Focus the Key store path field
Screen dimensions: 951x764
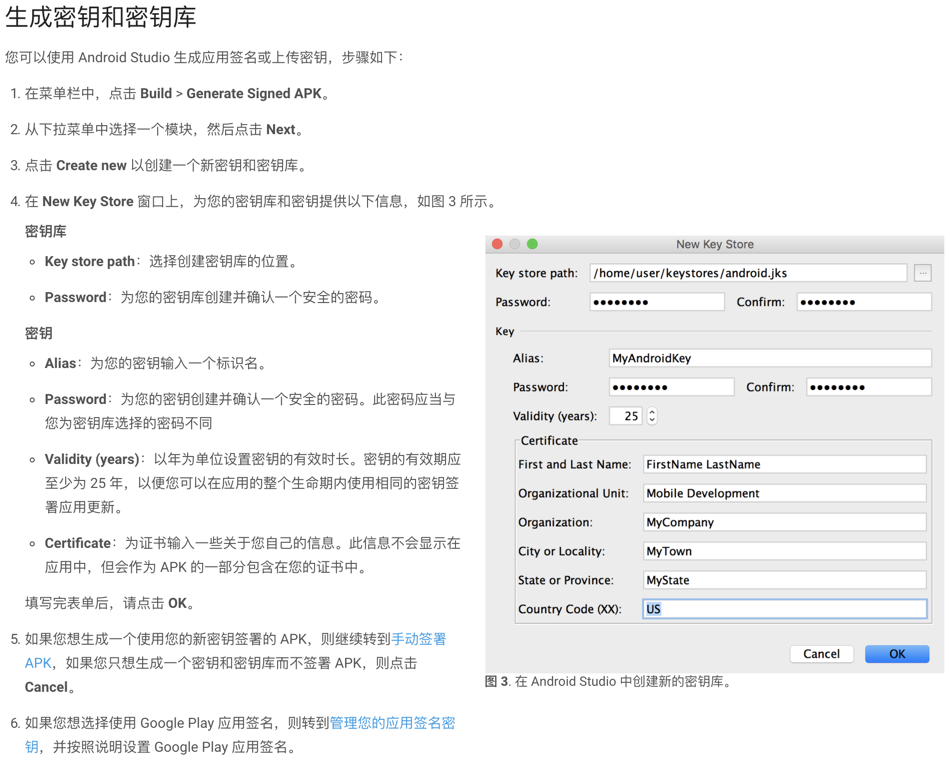click(747, 273)
